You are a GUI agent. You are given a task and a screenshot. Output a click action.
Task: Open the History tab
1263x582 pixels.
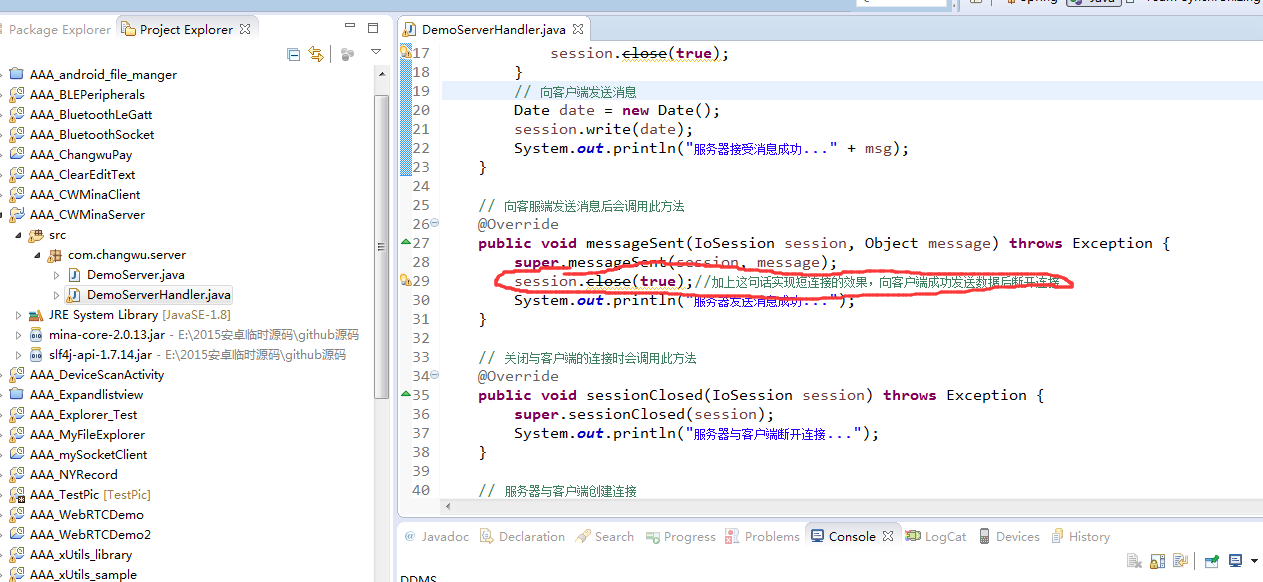pyautogui.click(x=1080, y=536)
